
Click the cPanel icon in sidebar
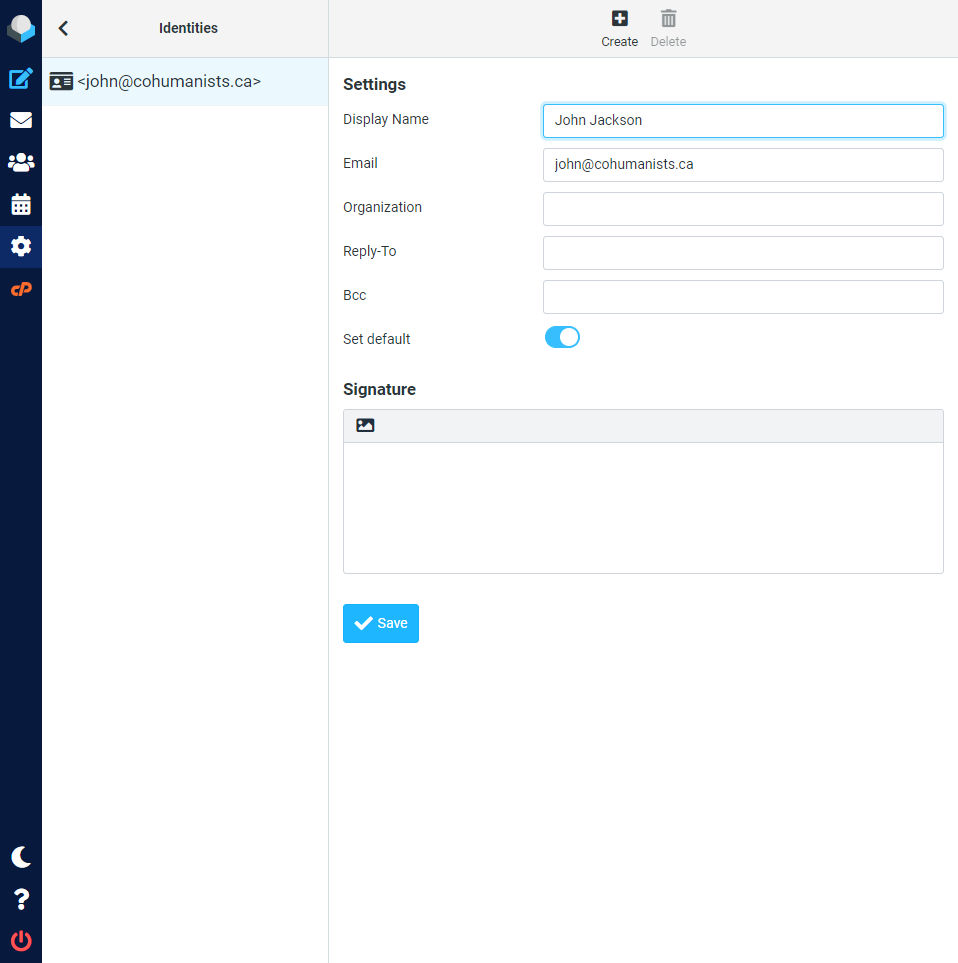pos(21,289)
